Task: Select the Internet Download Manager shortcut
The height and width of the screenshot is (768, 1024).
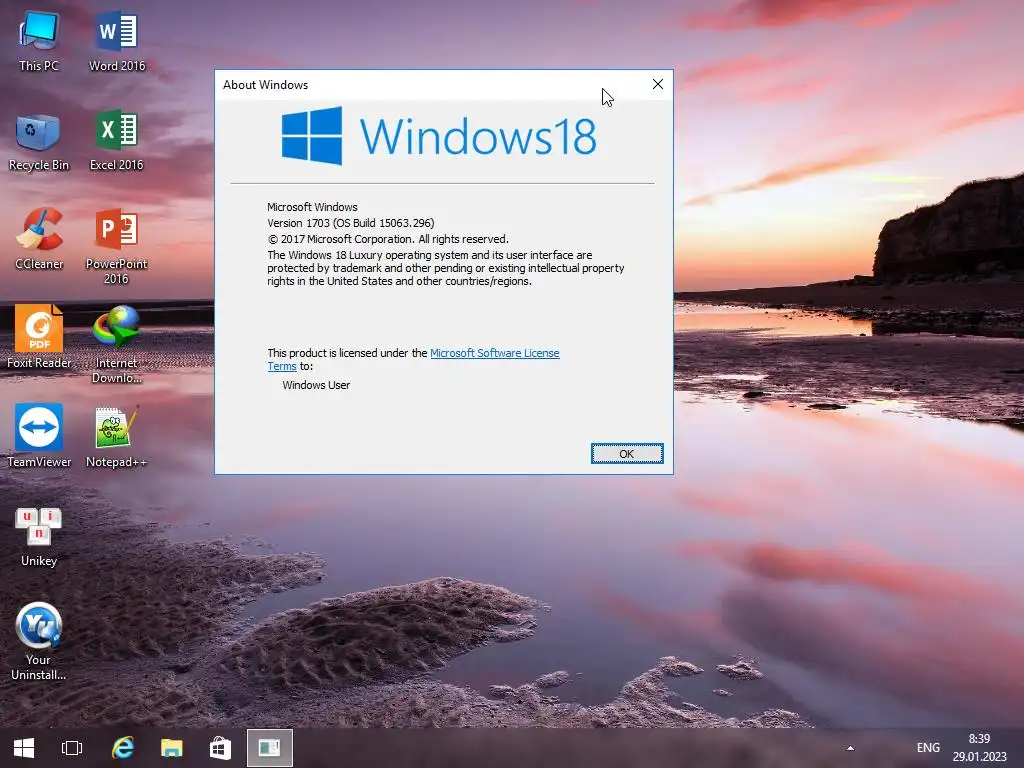Action: (x=116, y=345)
